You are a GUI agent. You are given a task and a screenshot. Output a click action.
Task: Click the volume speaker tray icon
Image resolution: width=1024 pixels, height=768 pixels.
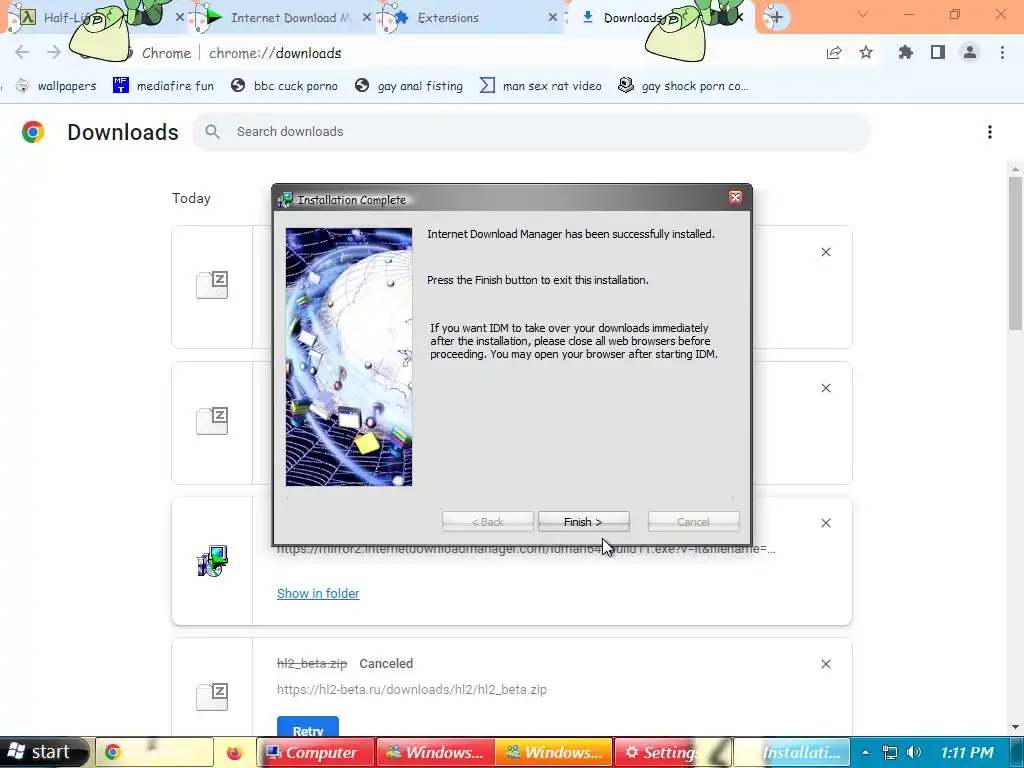(914, 752)
